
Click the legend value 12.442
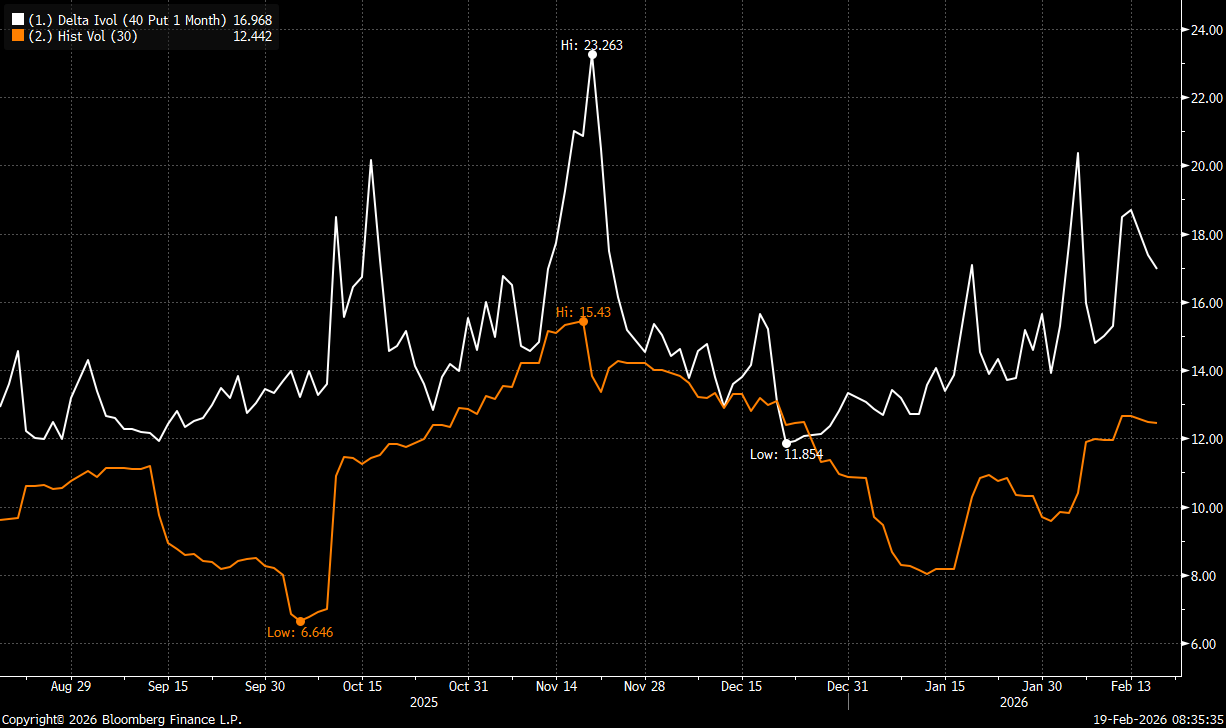(x=251, y=36)
